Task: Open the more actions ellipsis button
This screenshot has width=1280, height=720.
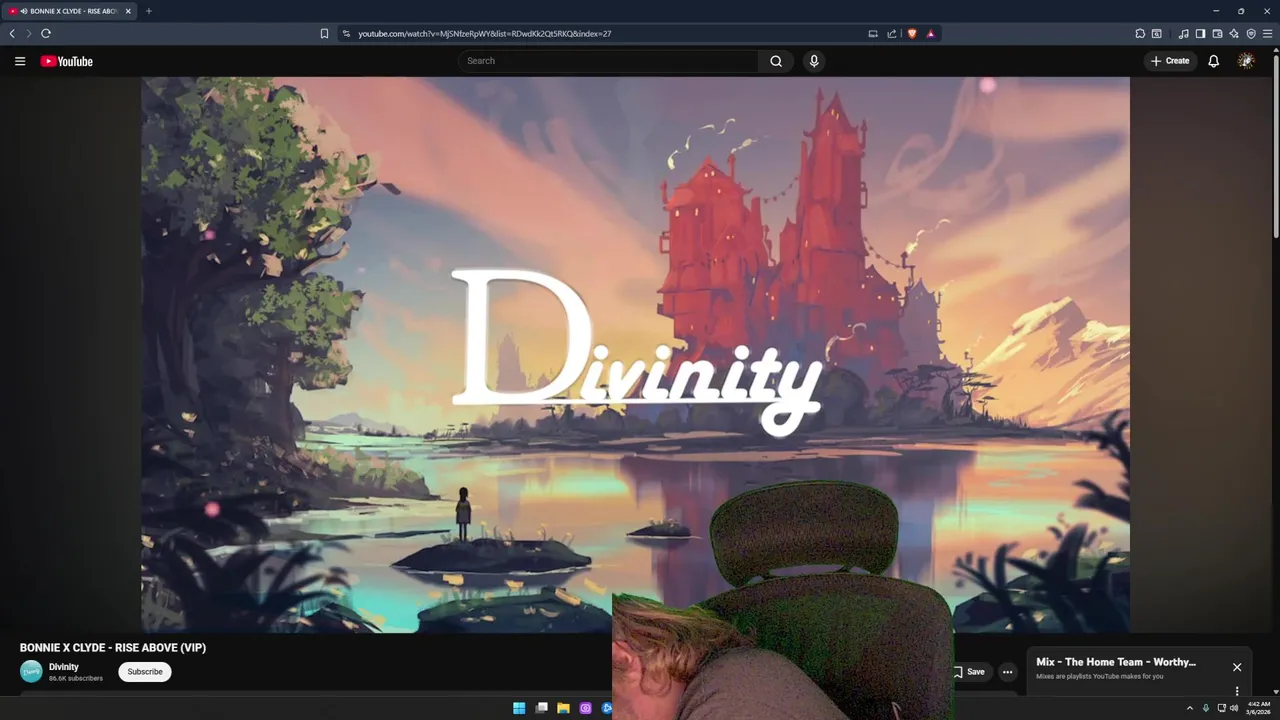Action: pyautogui.click(x=1007, y=672)
